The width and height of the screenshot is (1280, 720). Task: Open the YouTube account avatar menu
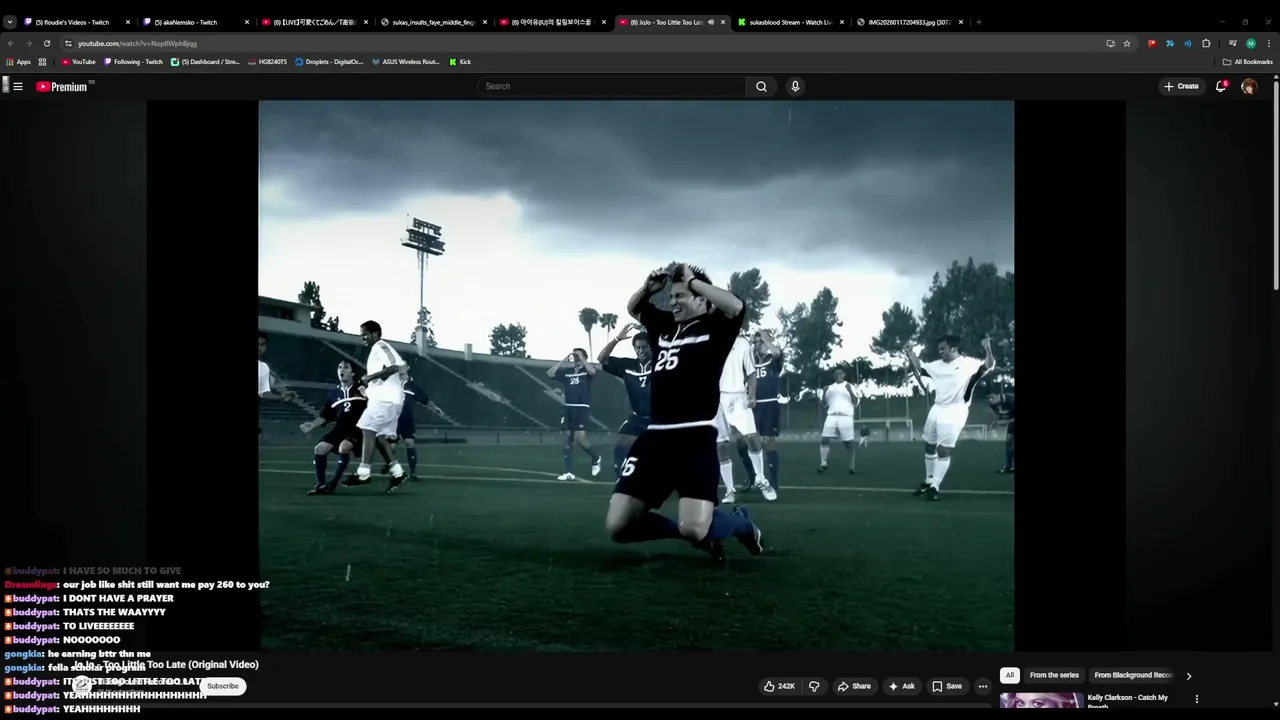tap(1249, 87)
